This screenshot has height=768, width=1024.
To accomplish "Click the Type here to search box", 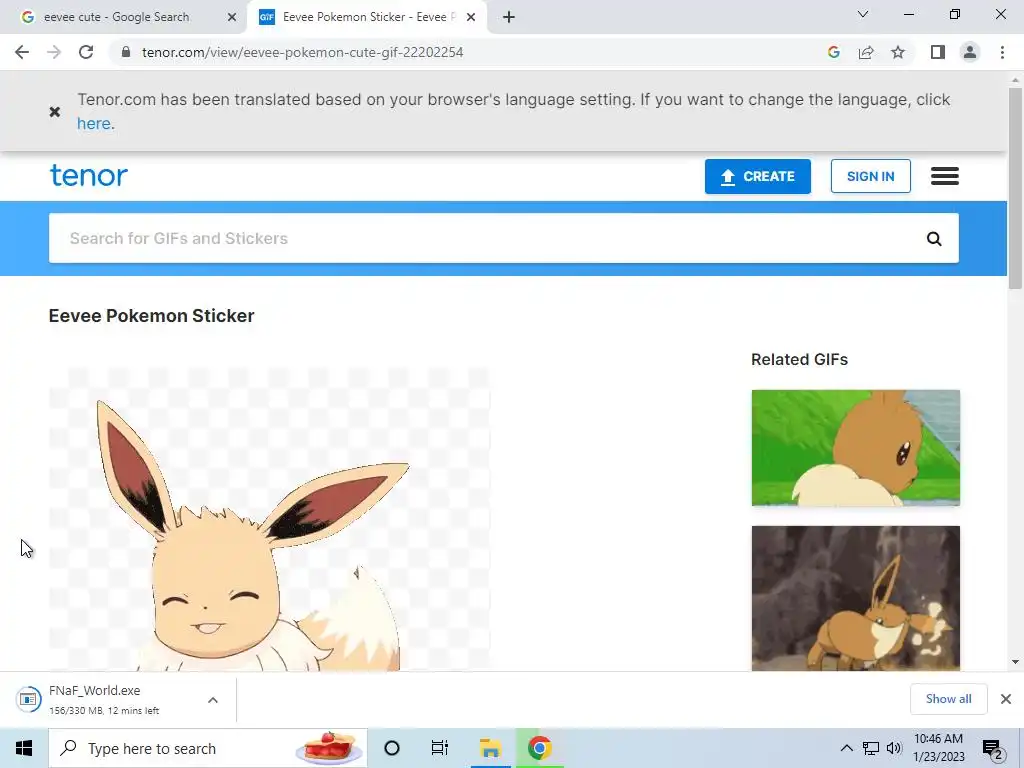I will click(x=208, y=748).
